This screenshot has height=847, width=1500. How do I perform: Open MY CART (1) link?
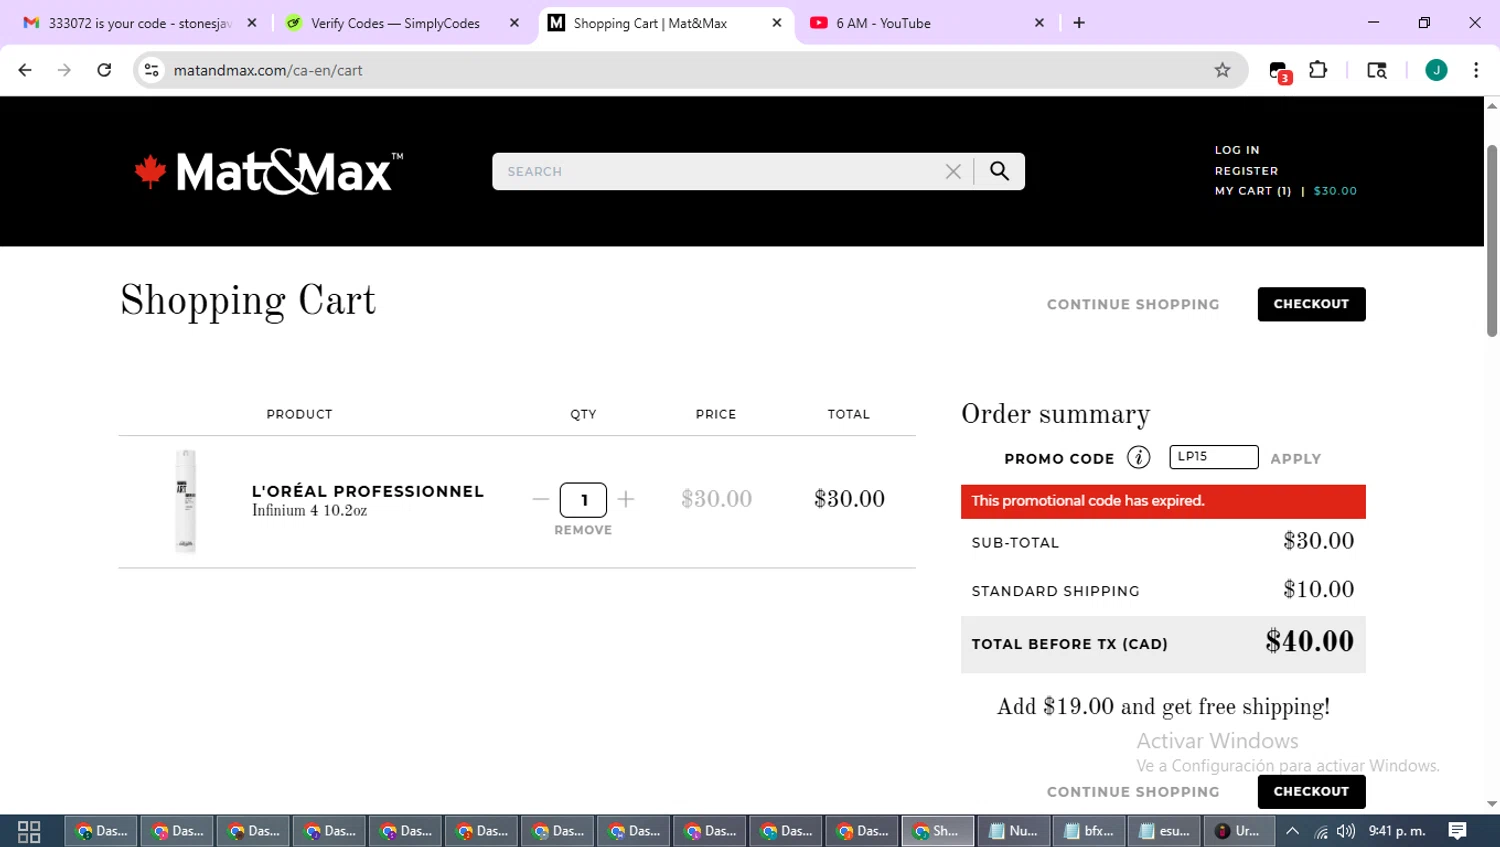[1253, 191]
